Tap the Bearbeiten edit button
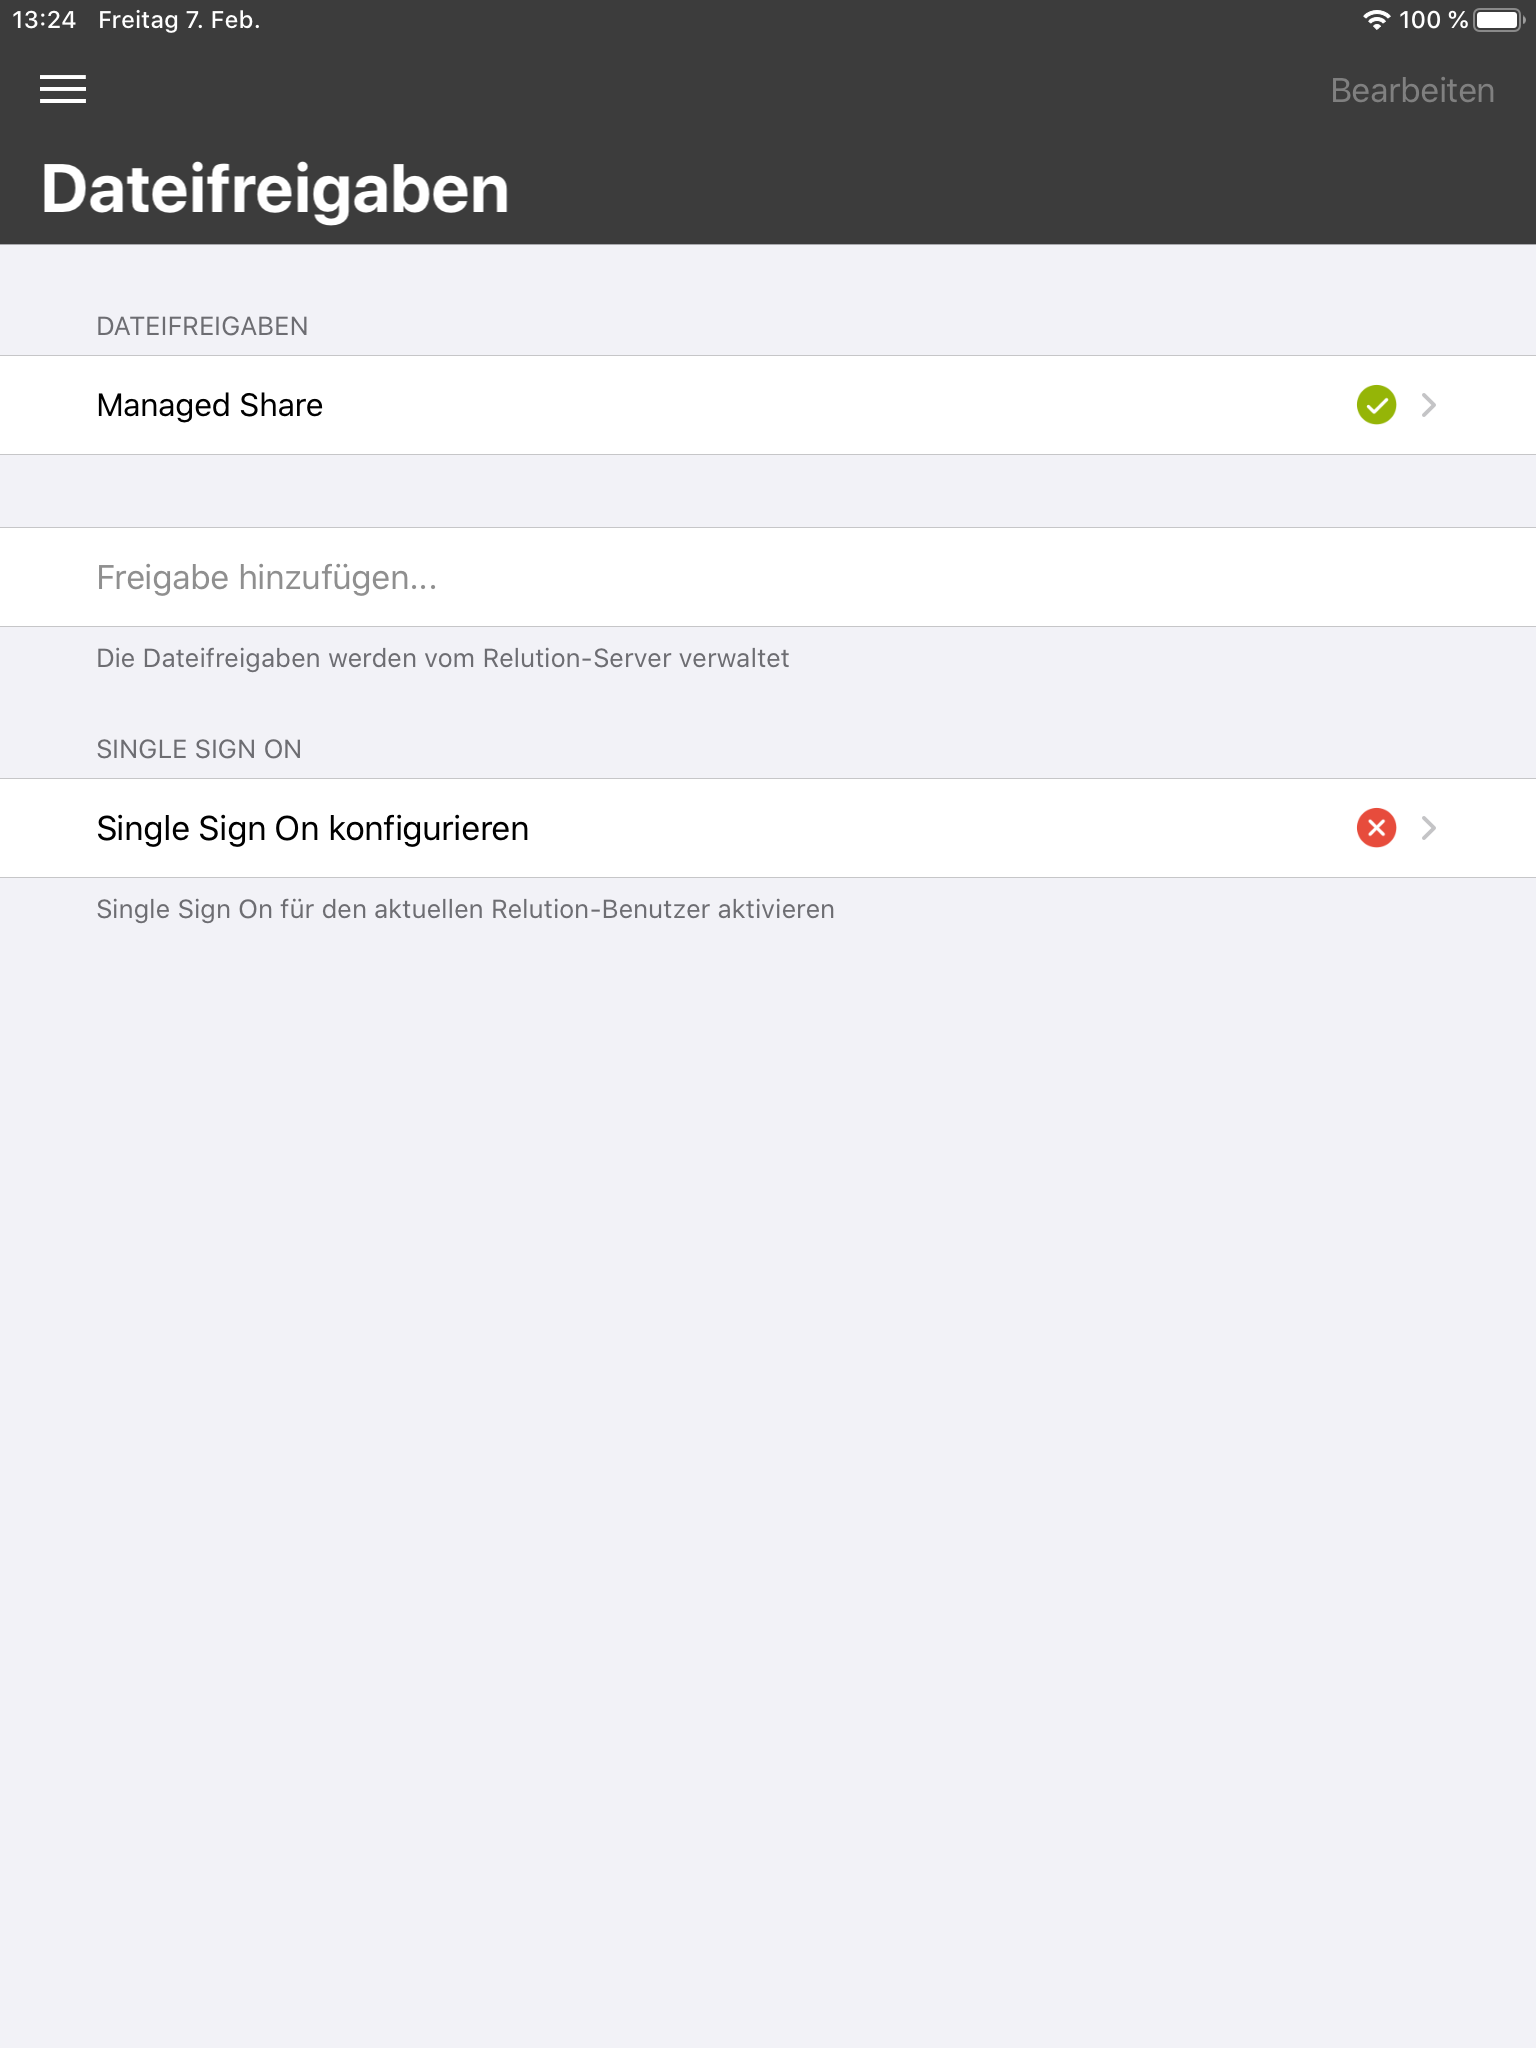Viewport: 1536px width, 2048px height. pyautogui.click(x=1412, y=90)
